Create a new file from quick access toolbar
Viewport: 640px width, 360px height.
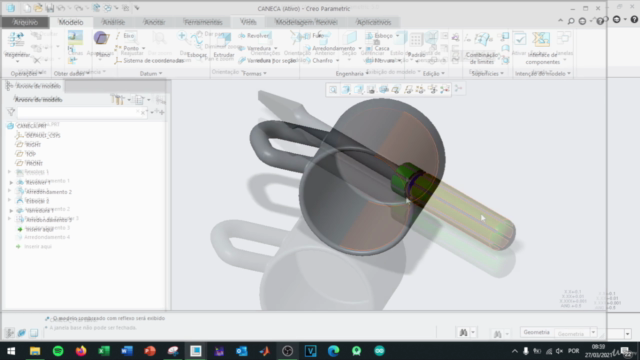(x=27, y=8)
